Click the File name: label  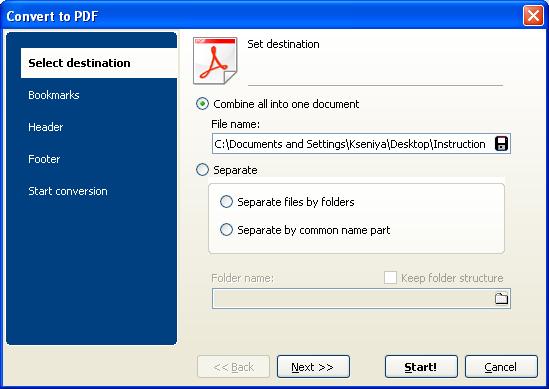click(236, 124)
